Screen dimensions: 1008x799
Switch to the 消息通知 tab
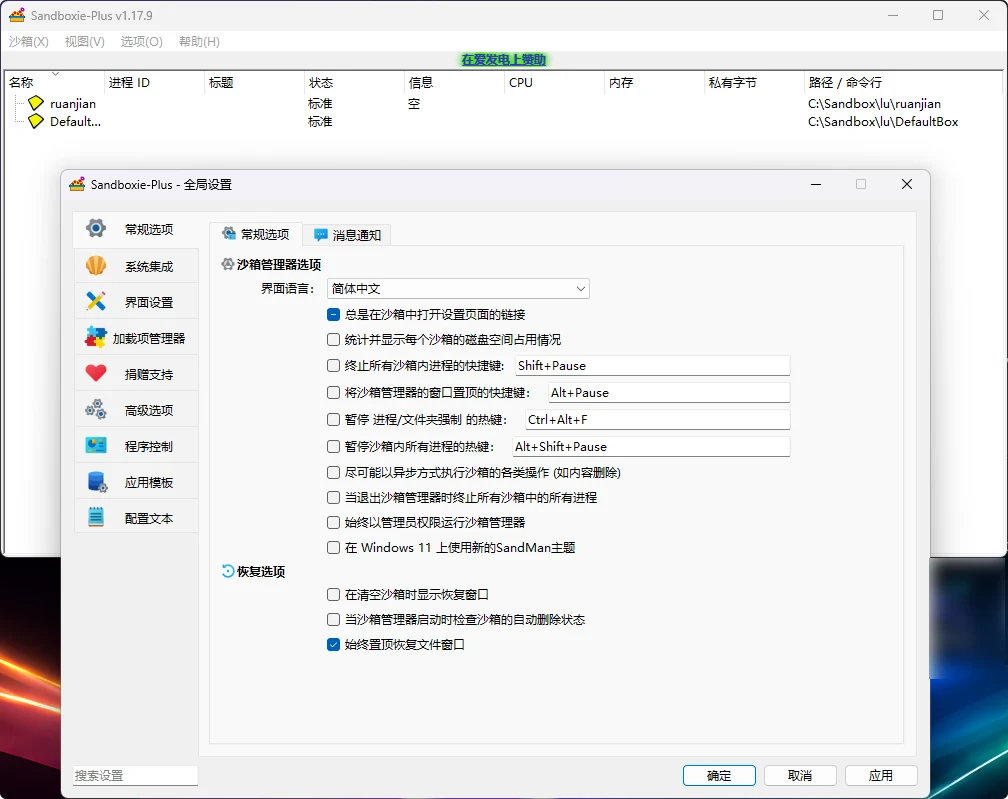click(x=347, y=235)
